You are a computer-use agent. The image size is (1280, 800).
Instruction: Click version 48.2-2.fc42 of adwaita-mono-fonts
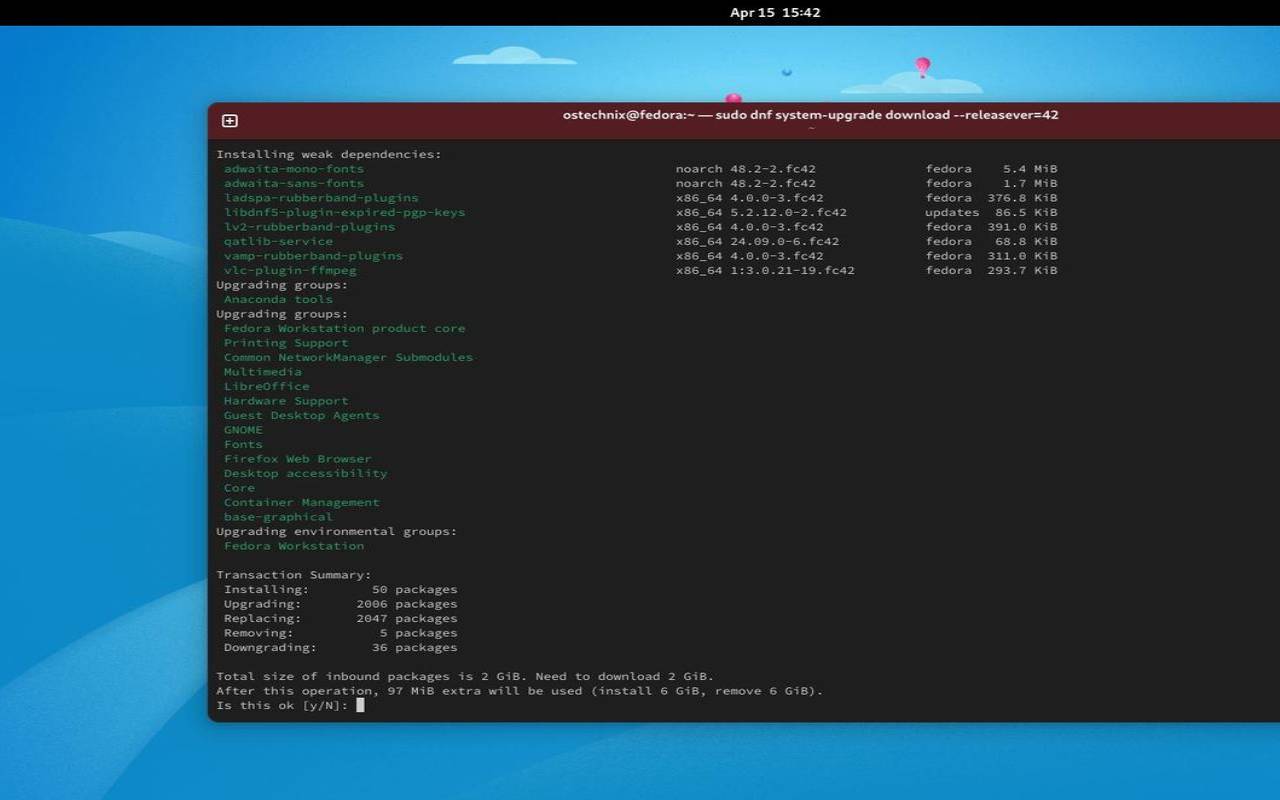[x=773, y=169]
